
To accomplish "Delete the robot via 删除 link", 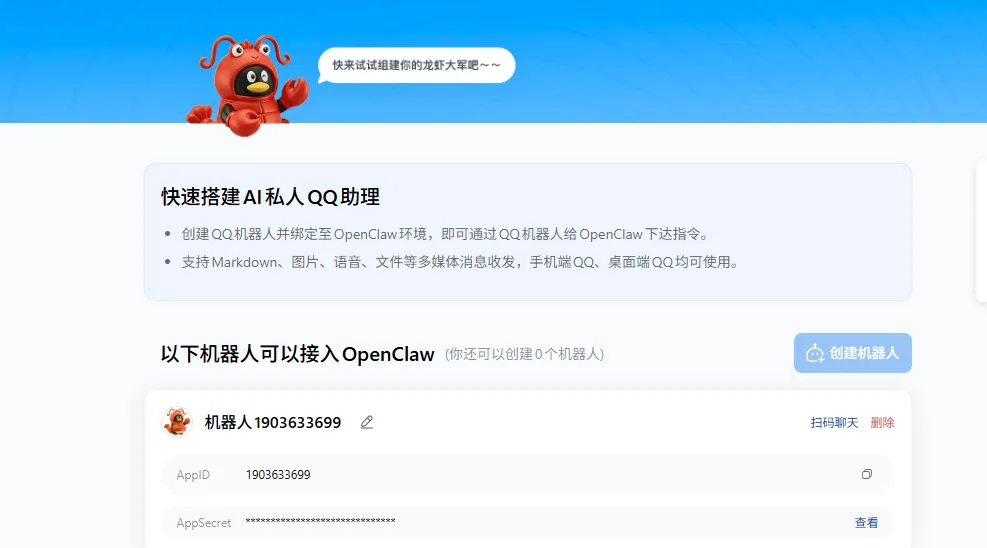I will [883, 423].
